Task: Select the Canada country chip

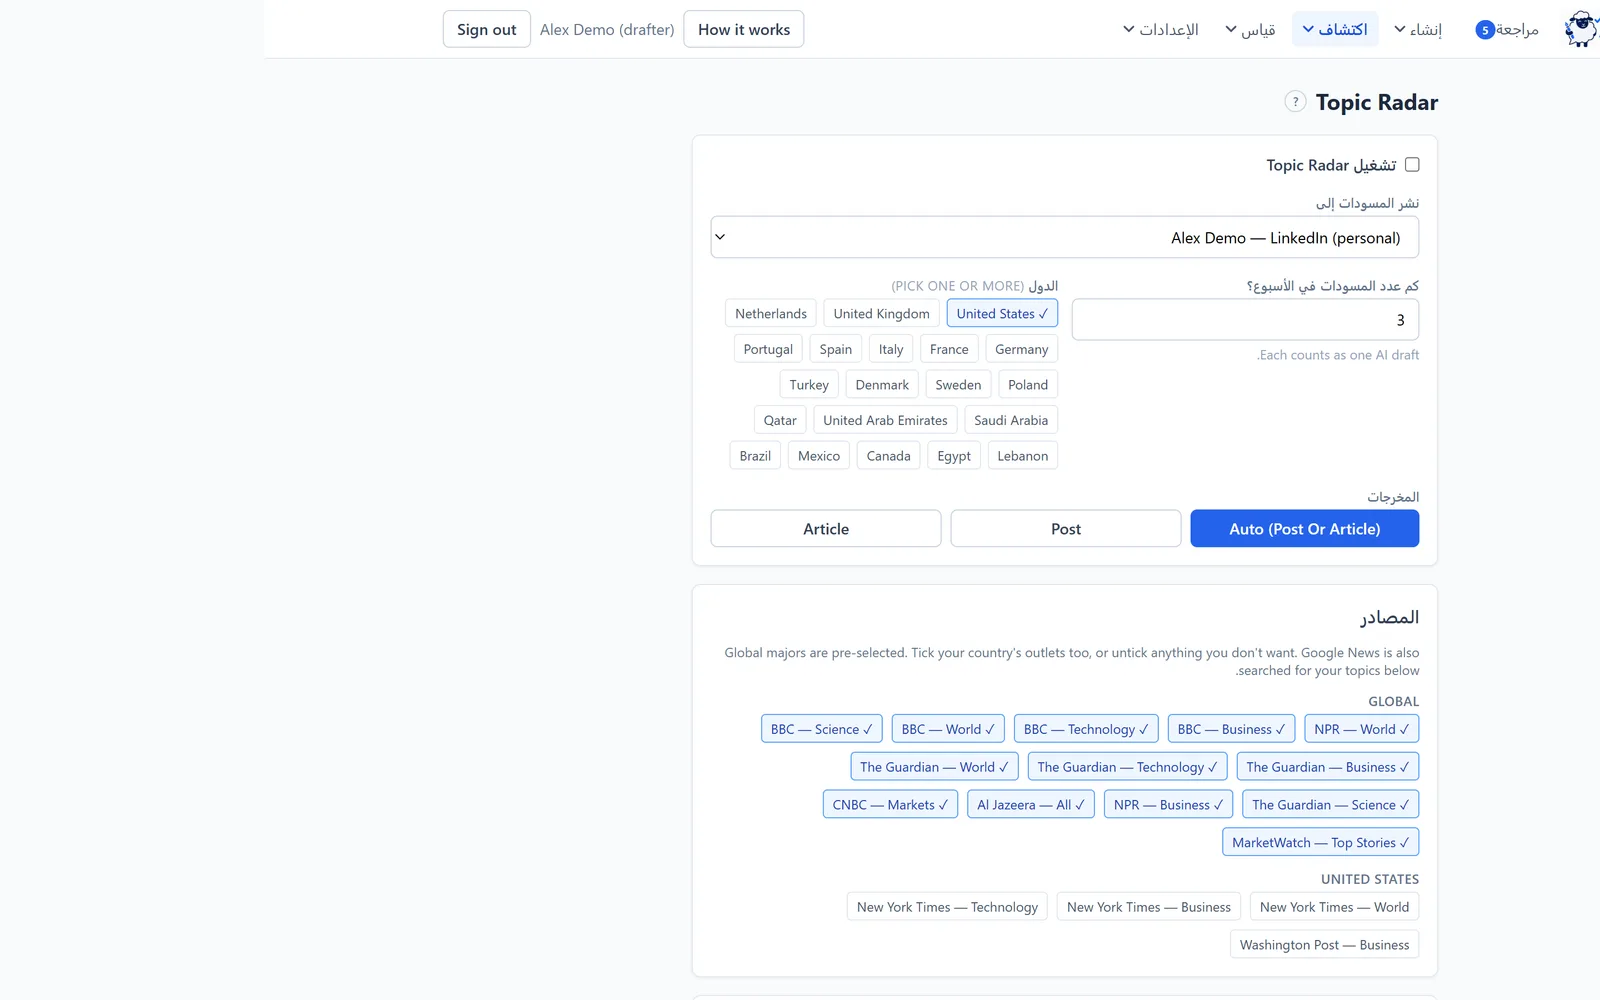Action: coord(889,456)
